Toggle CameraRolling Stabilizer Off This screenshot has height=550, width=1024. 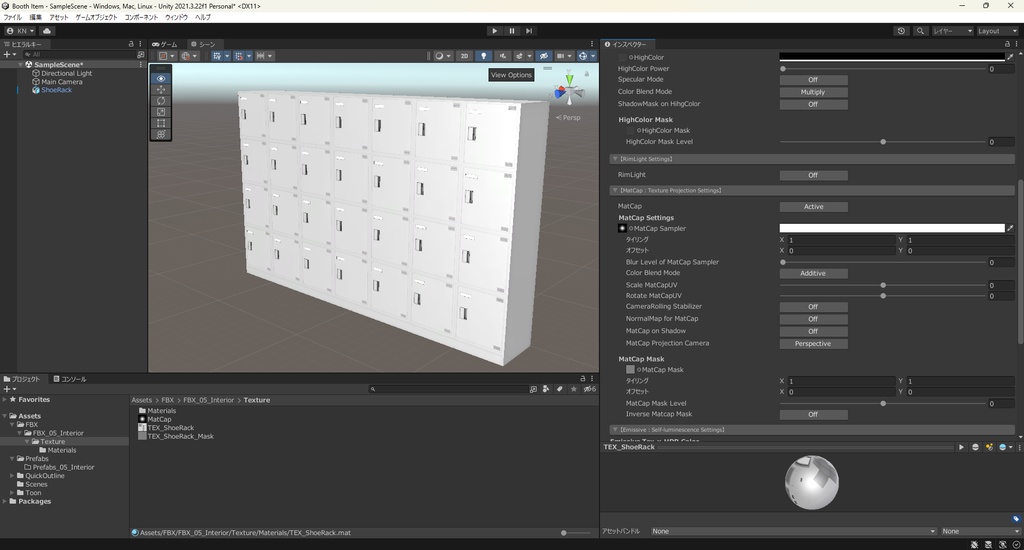tap(813, 307)
